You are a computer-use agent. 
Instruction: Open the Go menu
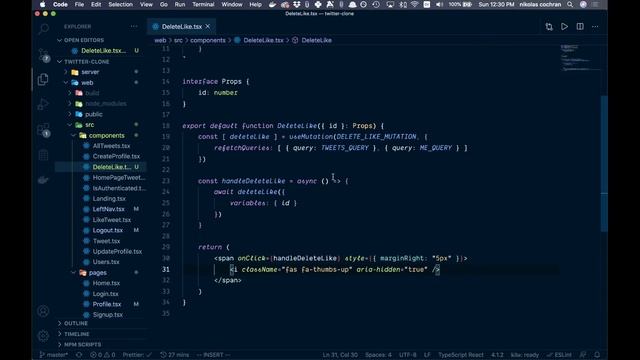click(x=164, y=4)
